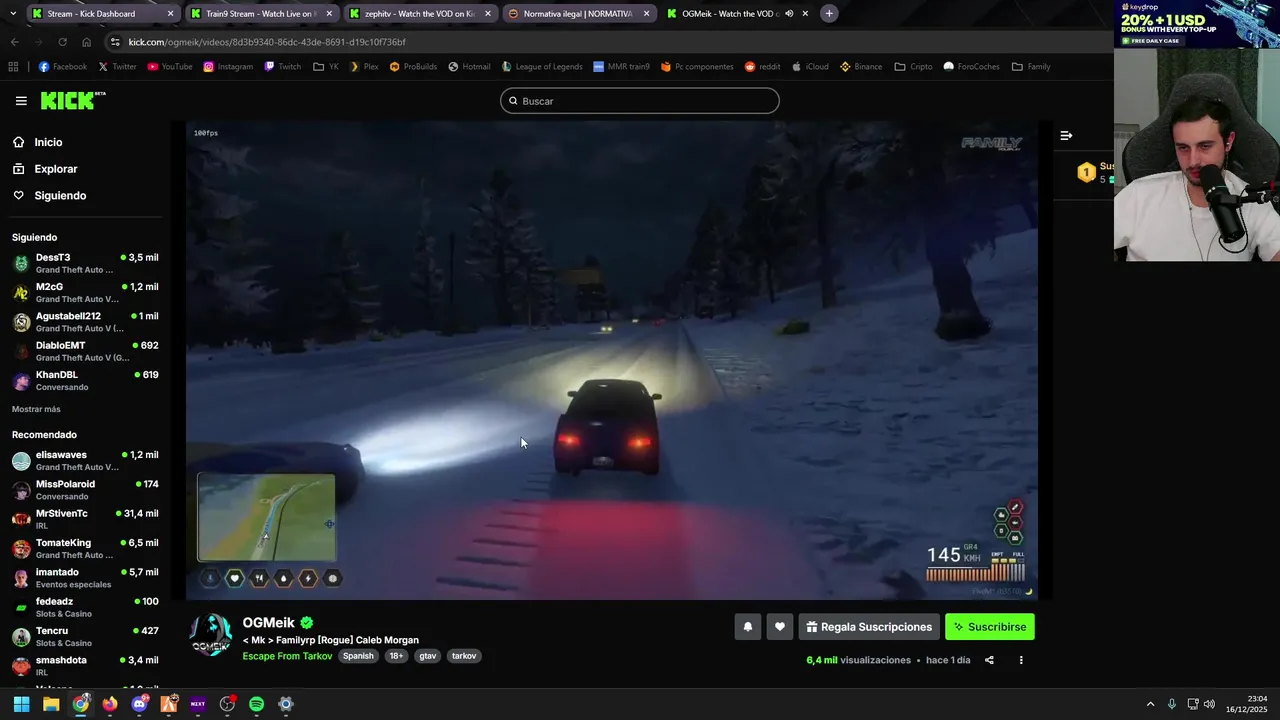This screenshot has height=720, width=1280.
Task: Select the Spanish tag
Action: 358,656
